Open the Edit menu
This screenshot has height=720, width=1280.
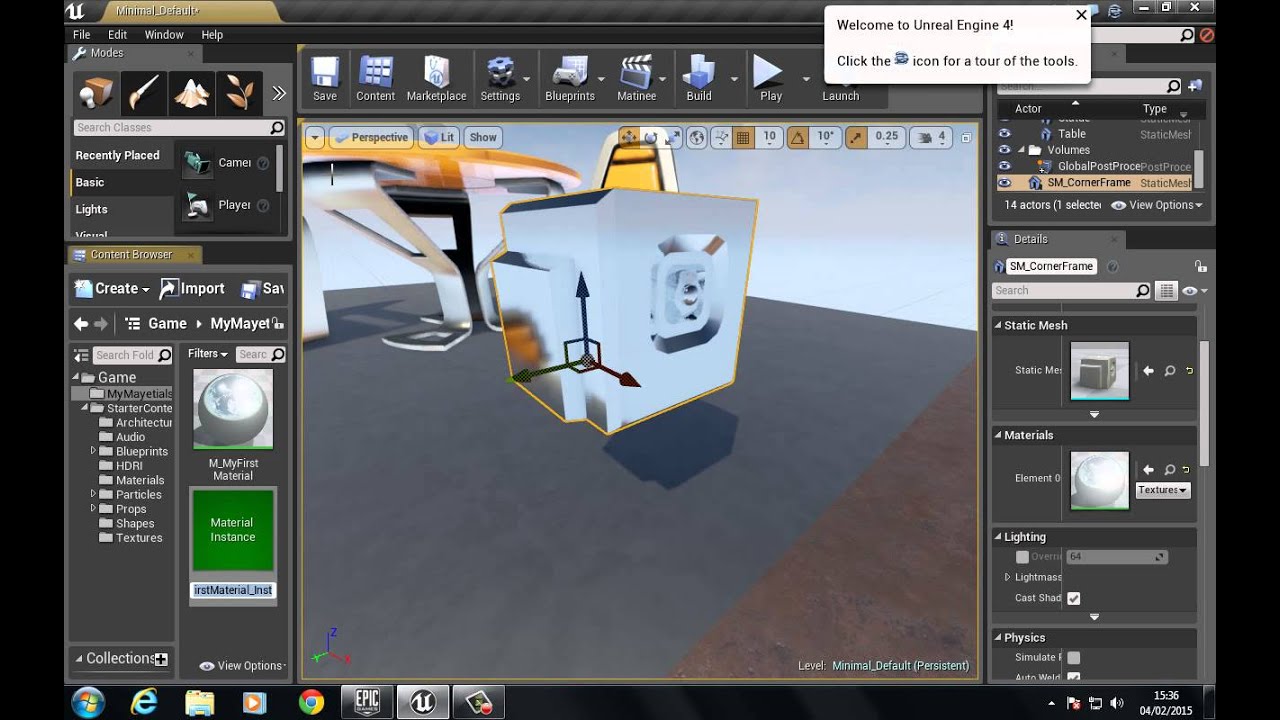118,34
